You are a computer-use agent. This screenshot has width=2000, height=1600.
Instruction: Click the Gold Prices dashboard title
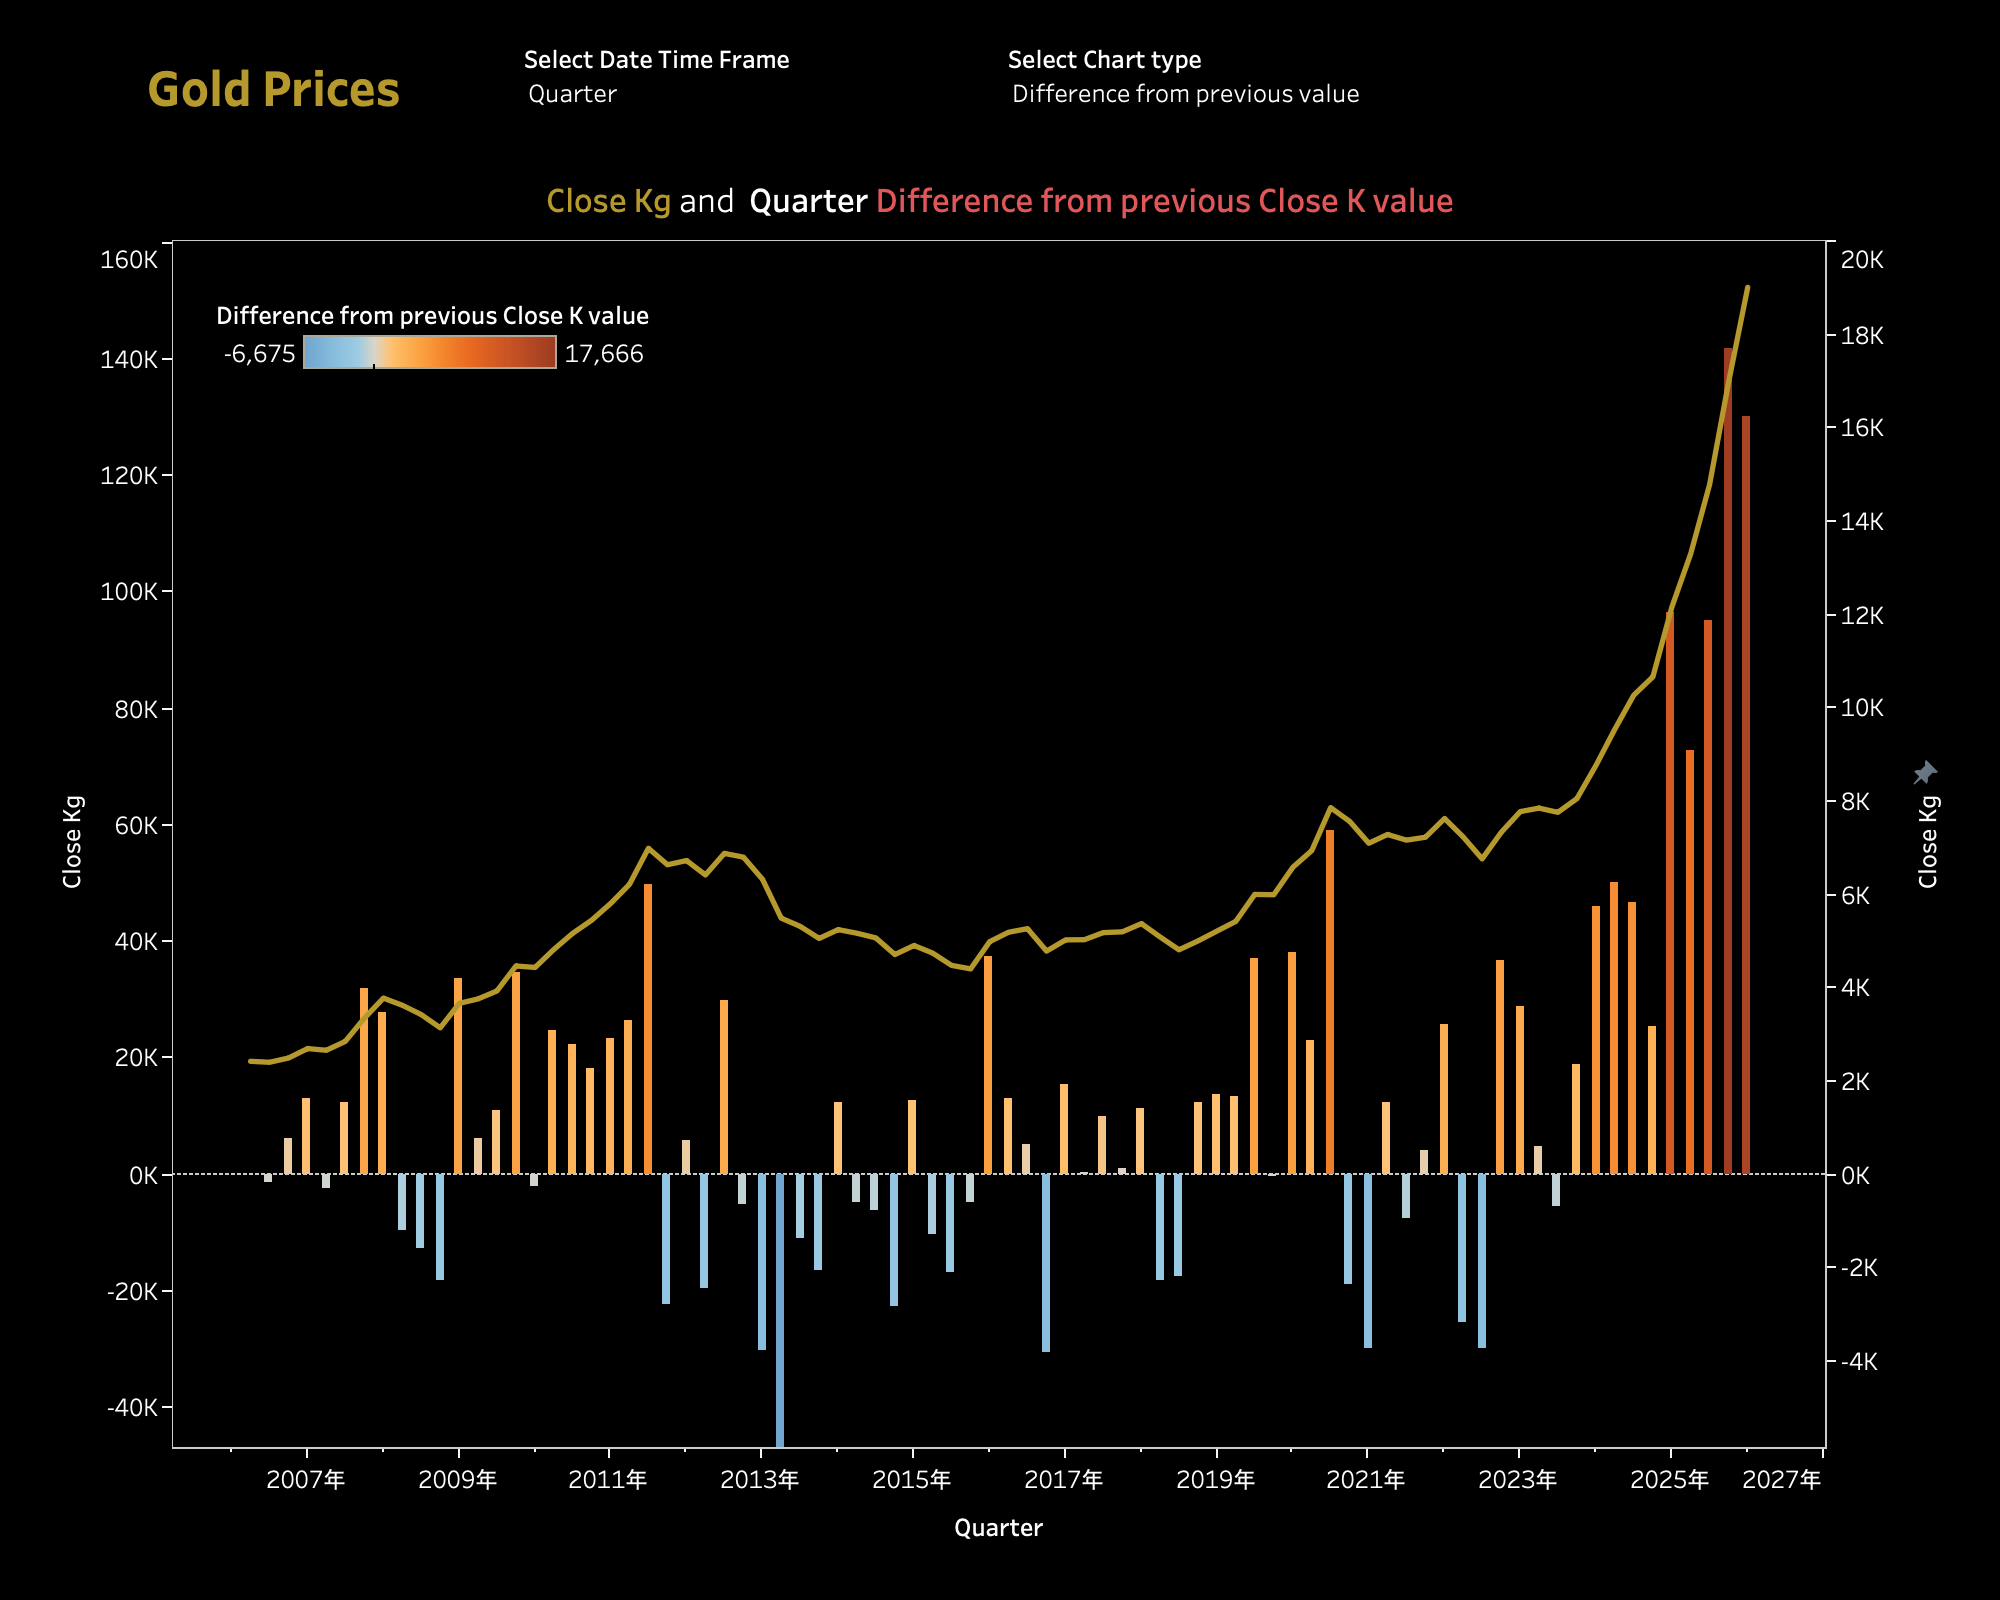pyautogui.click(x=273, y=90)
